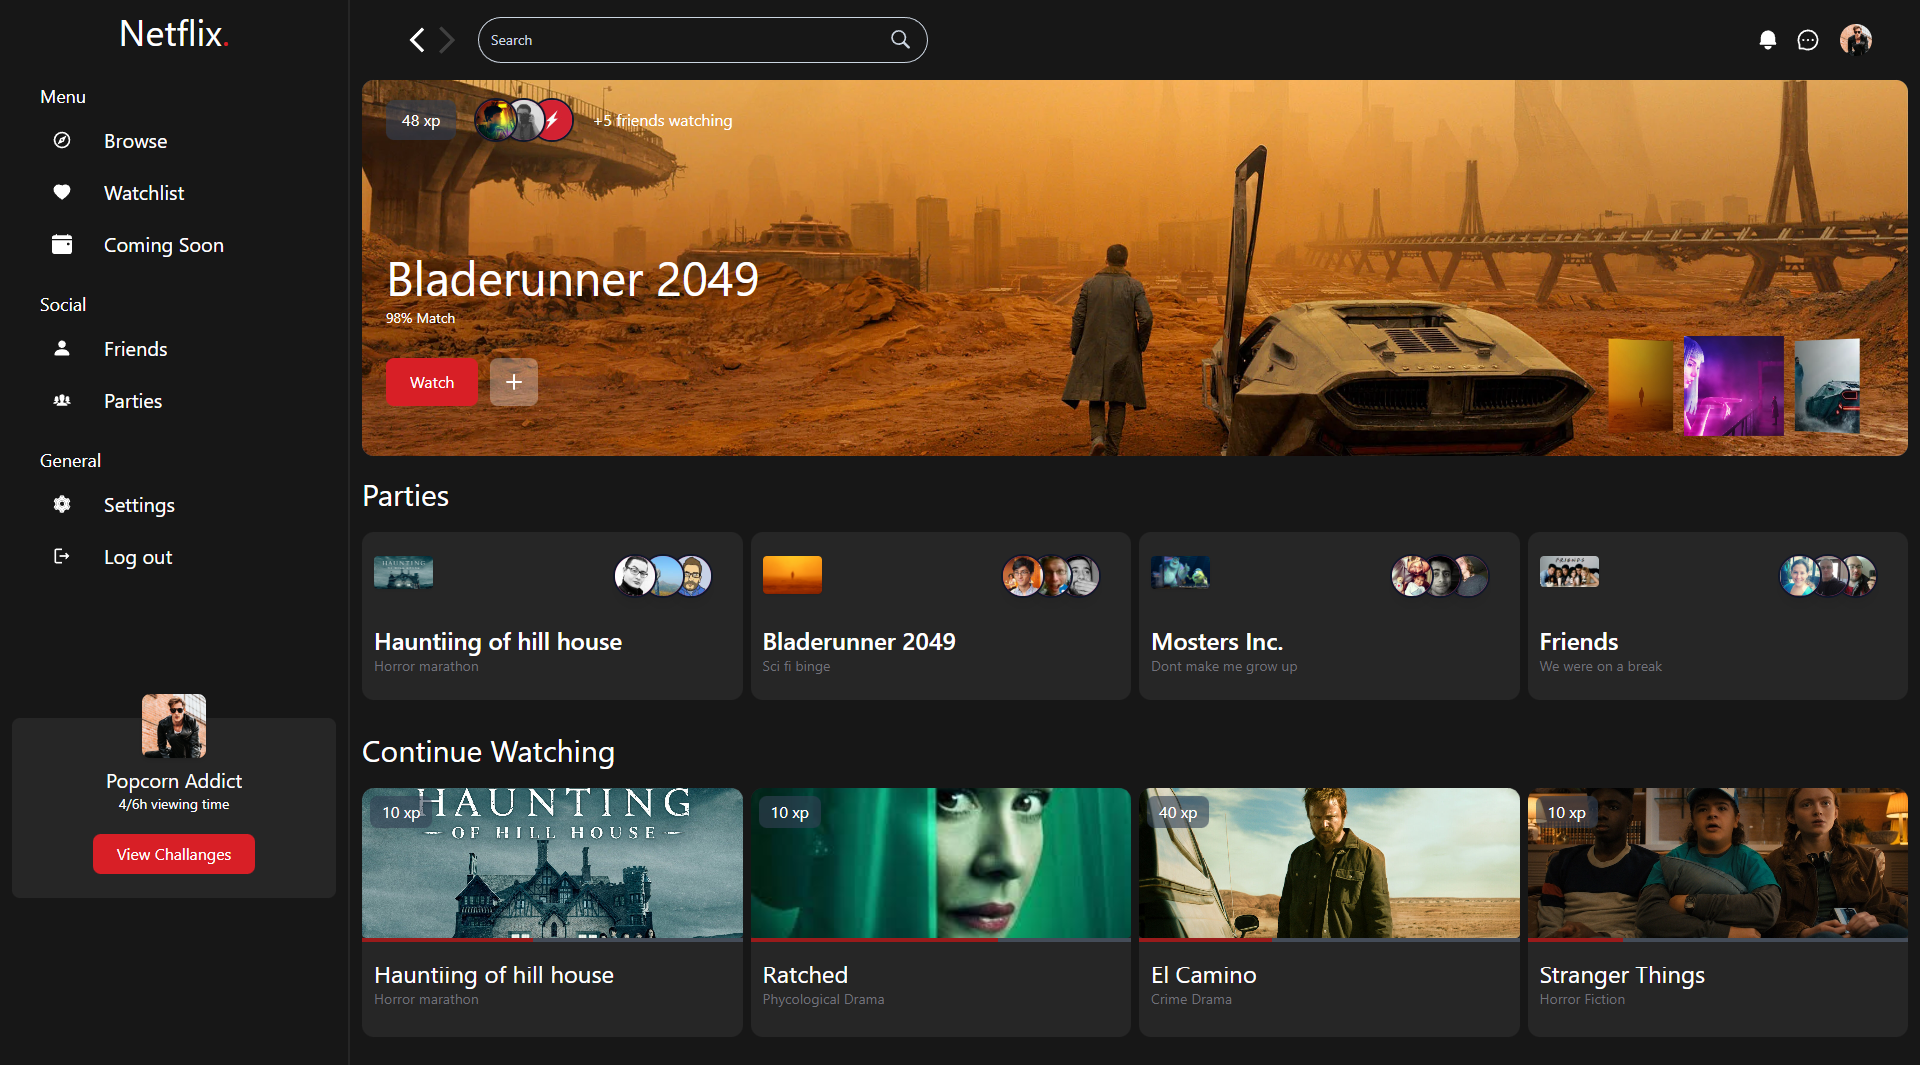Open the profile avatar in top bar
The image size is (1920, 1065).
1856,40
